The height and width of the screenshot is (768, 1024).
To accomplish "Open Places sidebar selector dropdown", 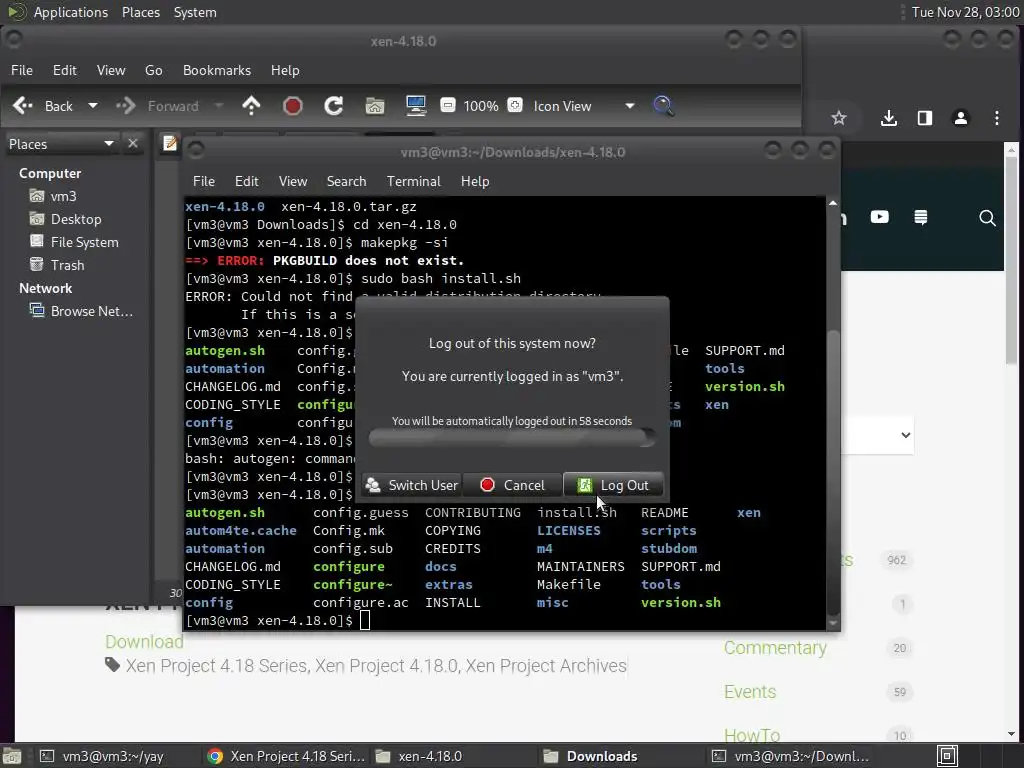I will click(61, 144).
